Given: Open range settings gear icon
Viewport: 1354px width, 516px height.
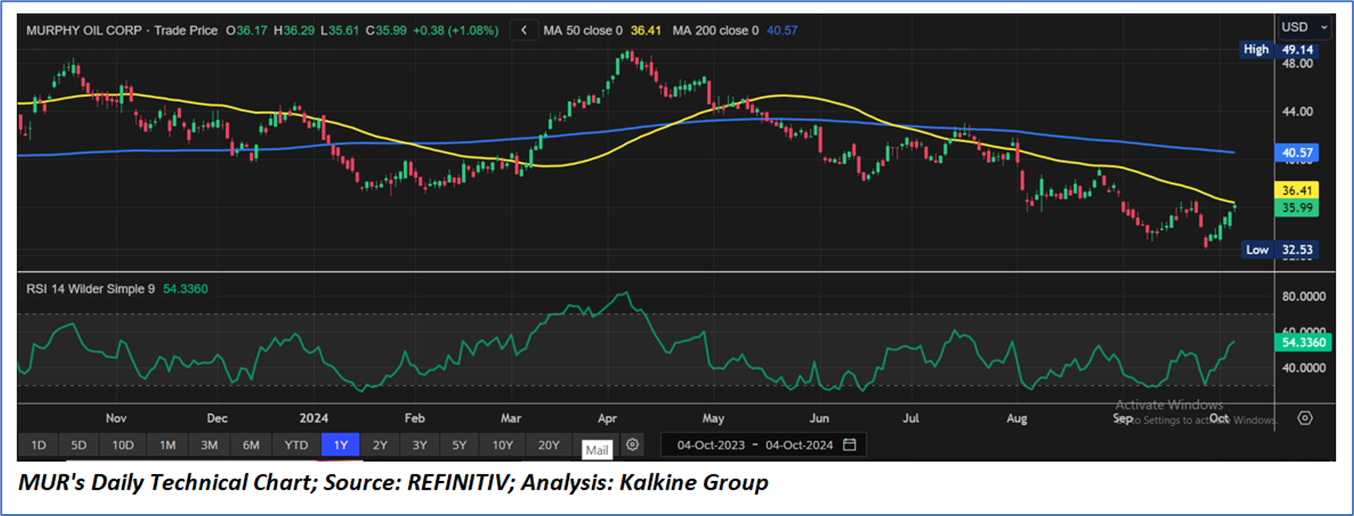Looking at the screenshot, I should tap(632, 444).
